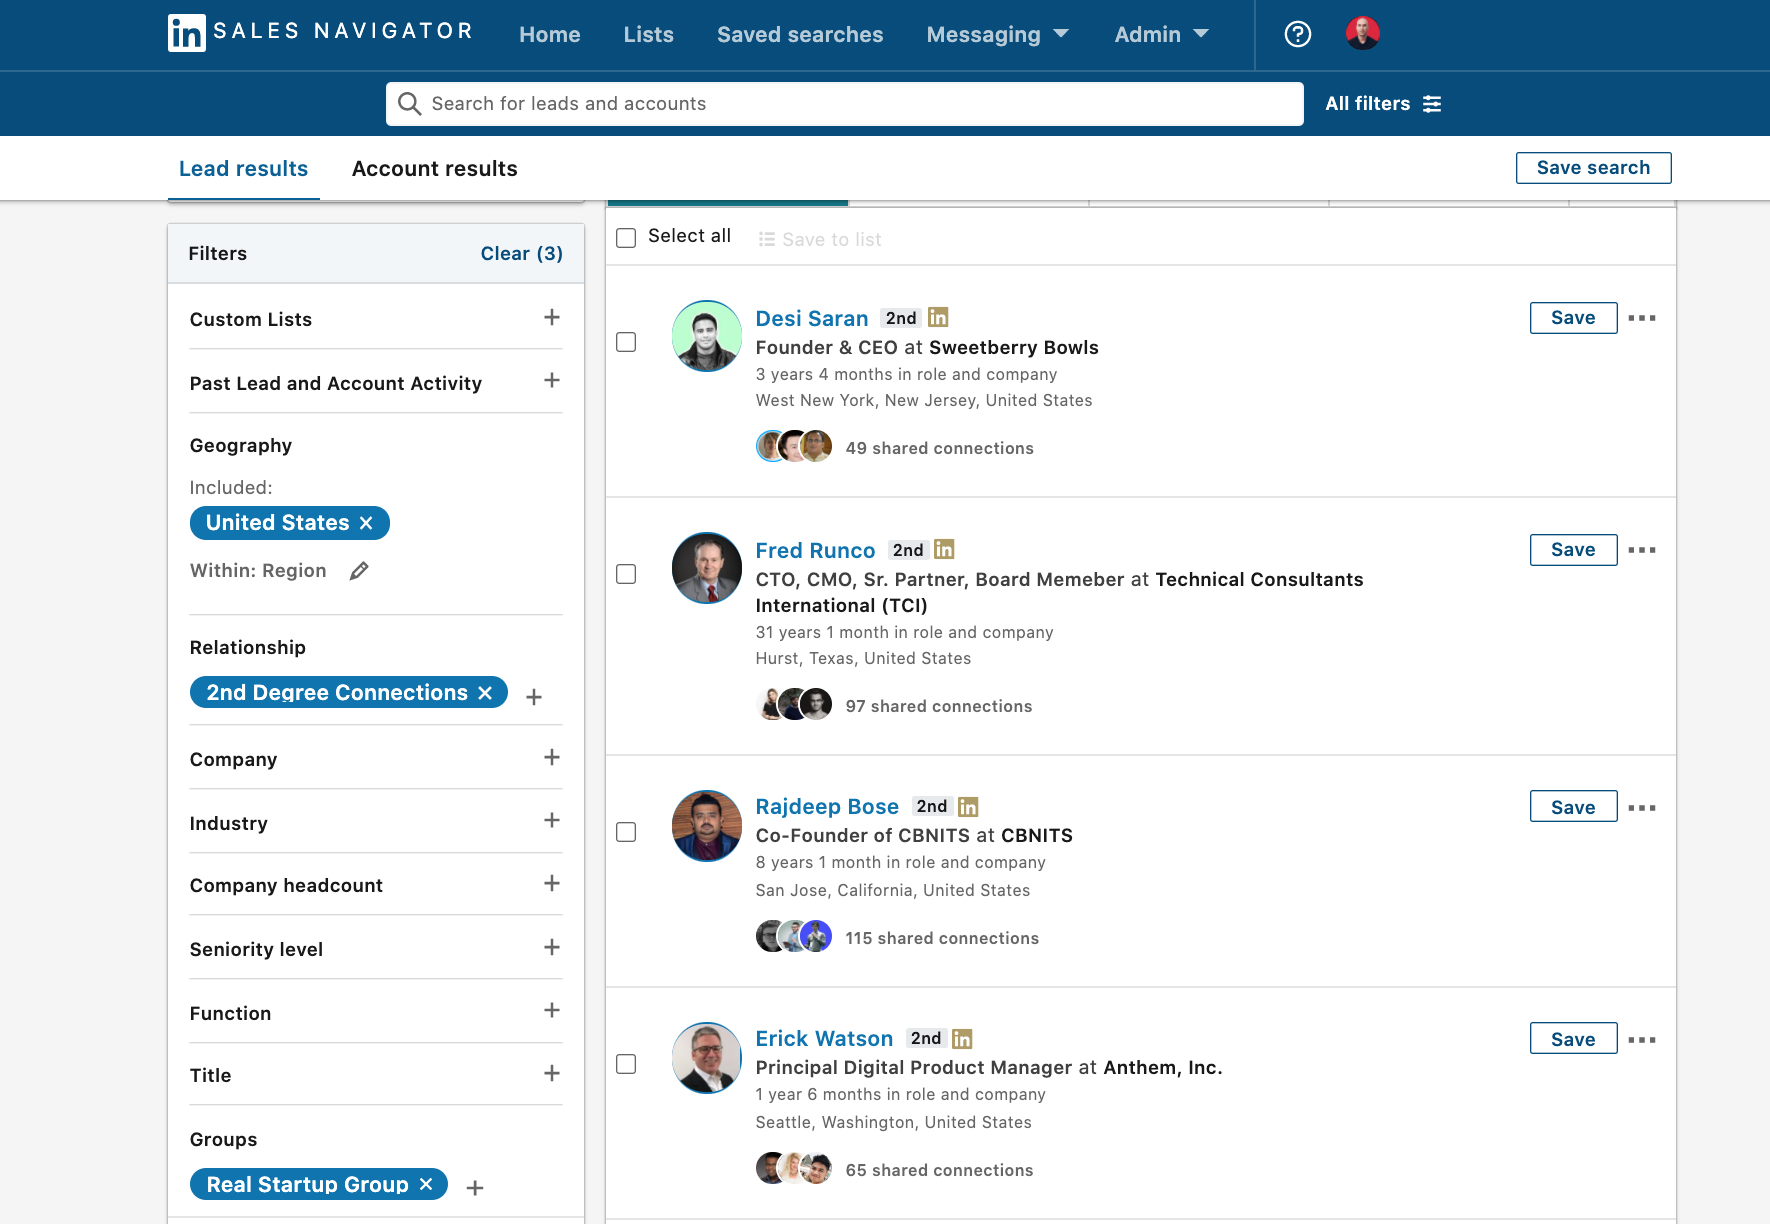Click the LinkedIn badge beside Fred Runco
Viewport: 1770px width, 1224px height.
pyautogui.click(x=944, y=550)
